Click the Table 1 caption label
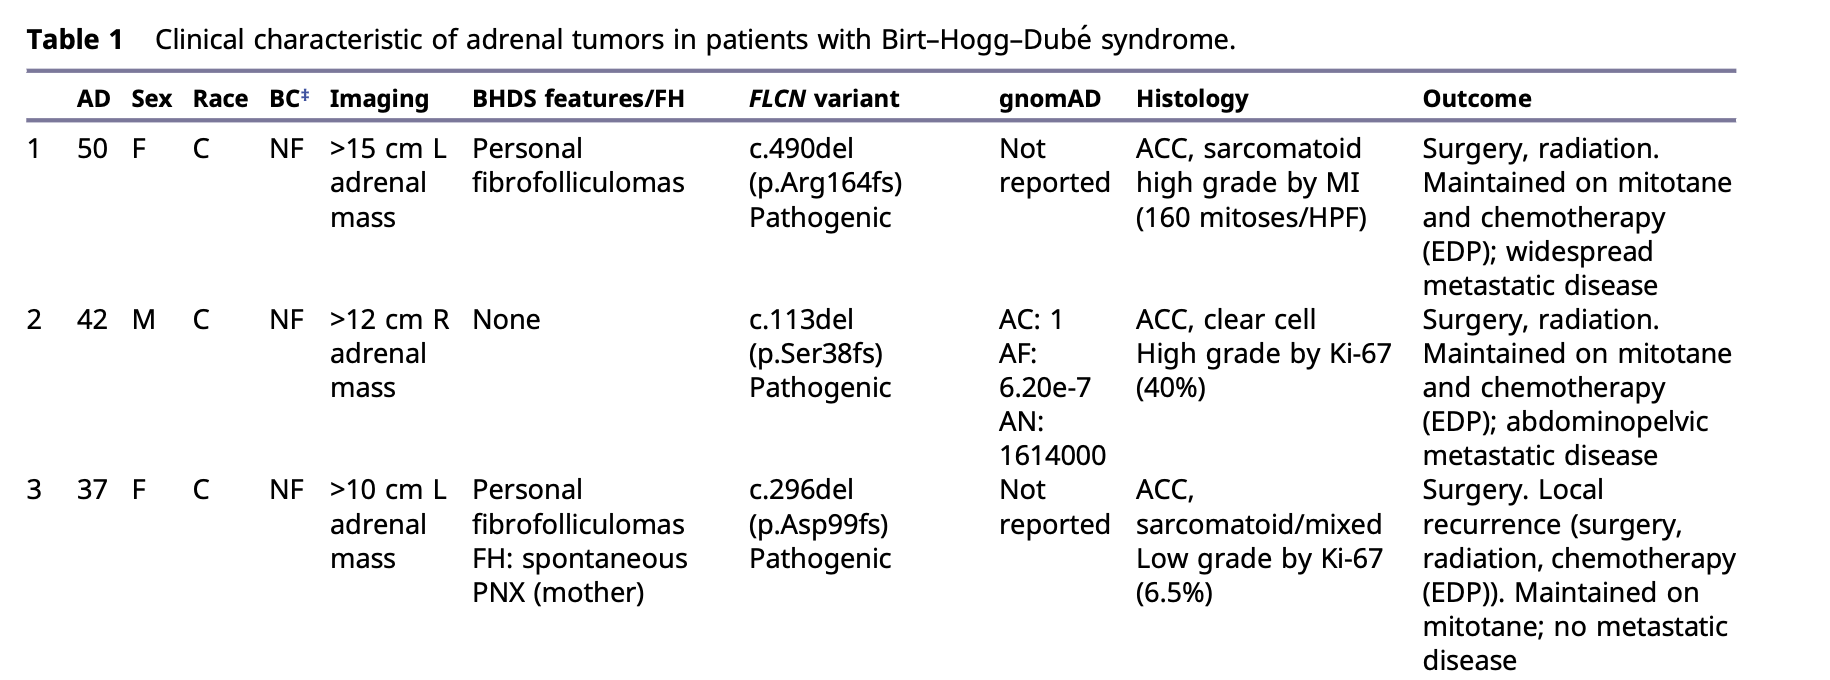1830x680 pixels. point(75,40)
